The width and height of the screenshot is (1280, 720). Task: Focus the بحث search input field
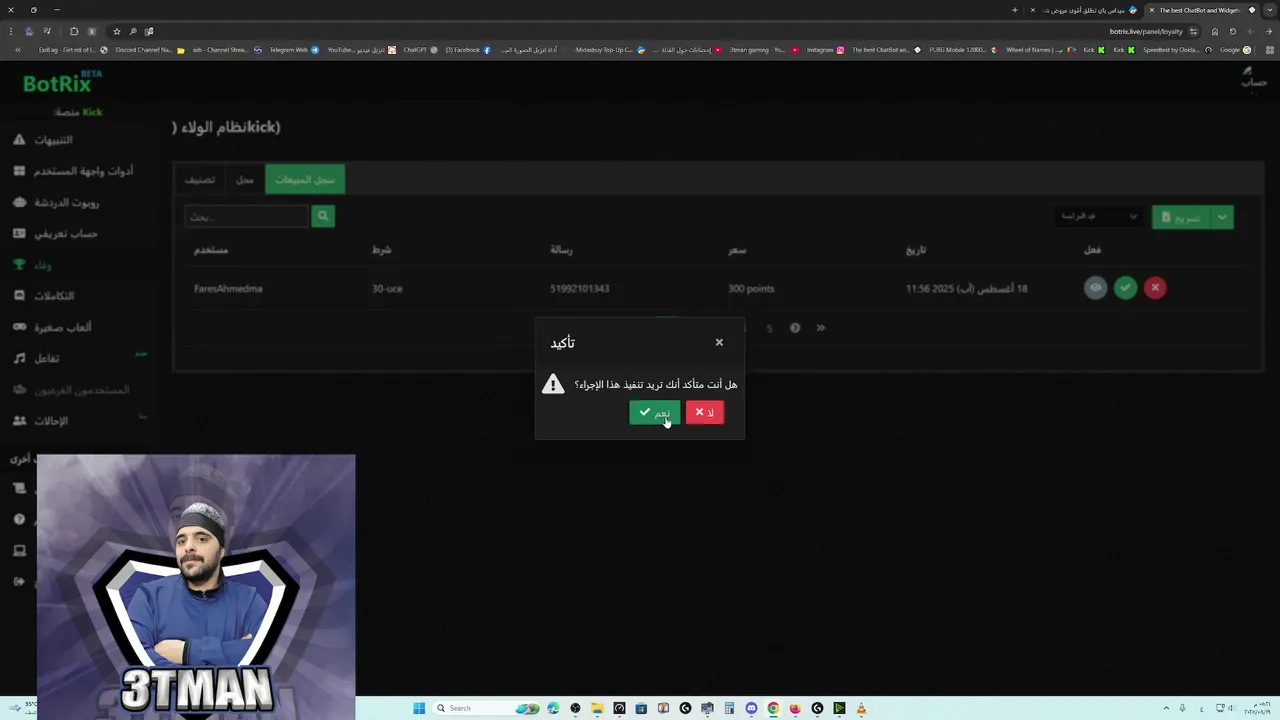246,216
